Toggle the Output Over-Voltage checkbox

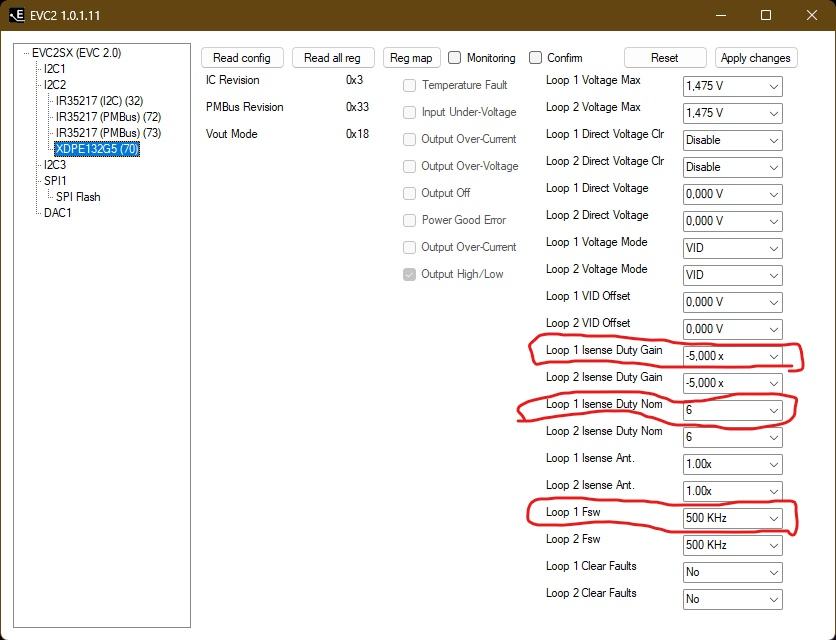pos(409,166)
